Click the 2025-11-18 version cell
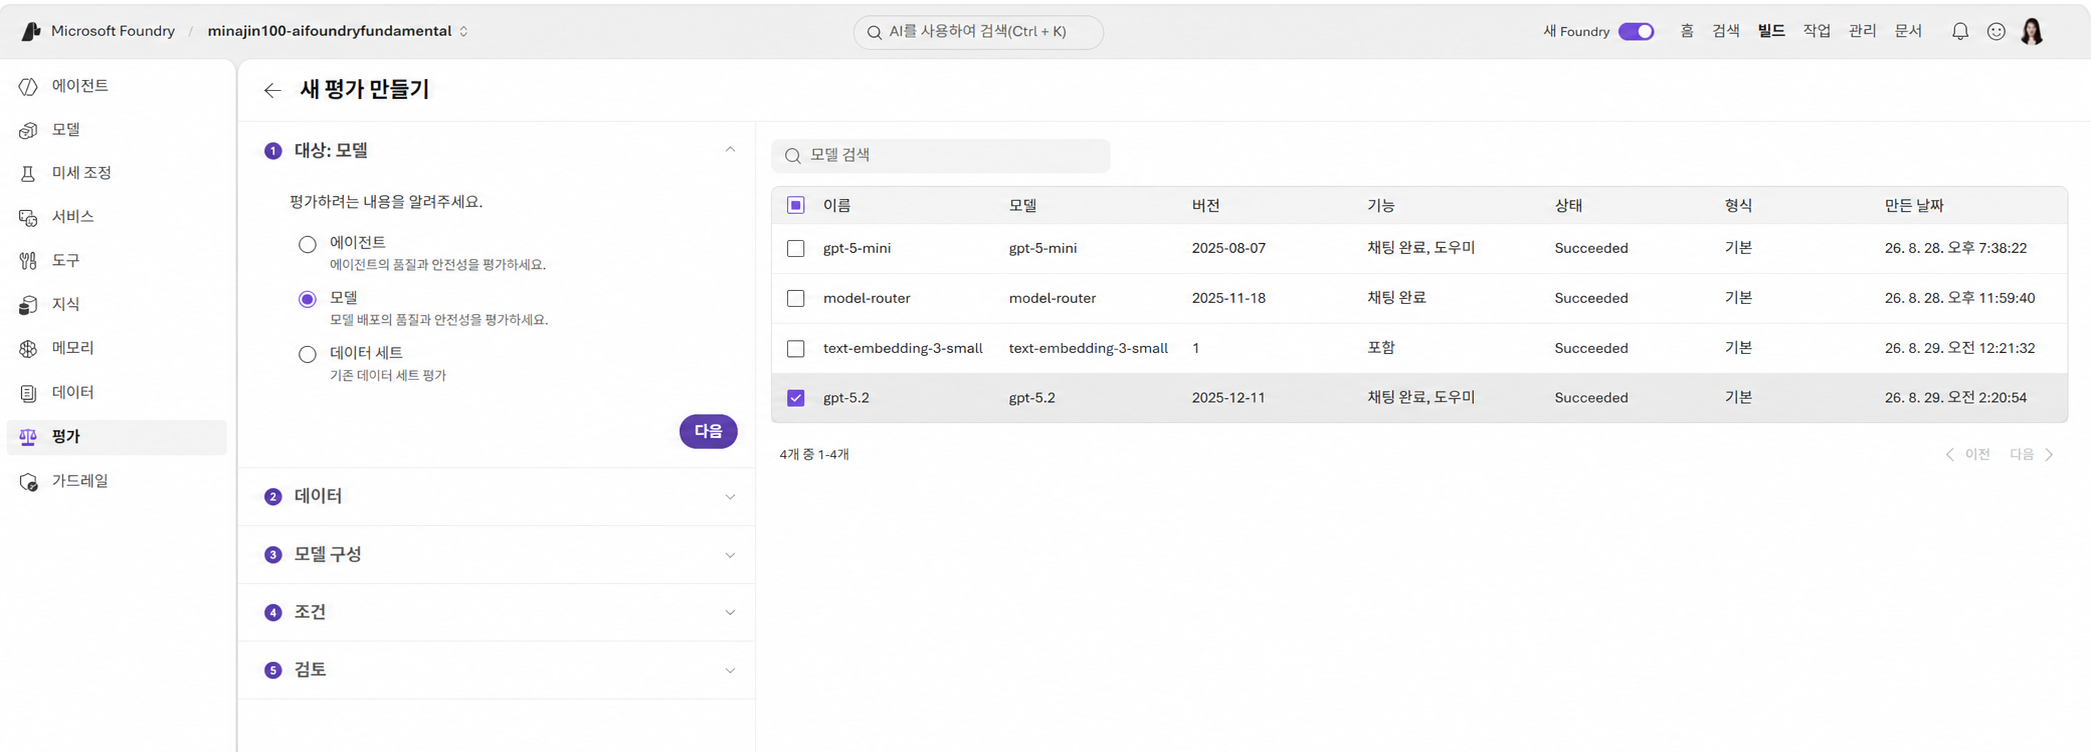This screenshot has height=752, width=2091. click(x=1228, y=298)
